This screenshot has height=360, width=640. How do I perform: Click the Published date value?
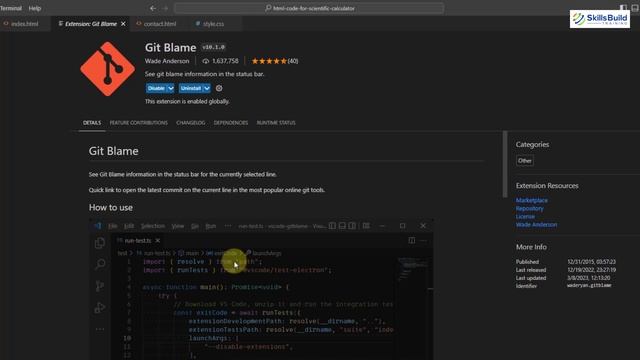591,262
